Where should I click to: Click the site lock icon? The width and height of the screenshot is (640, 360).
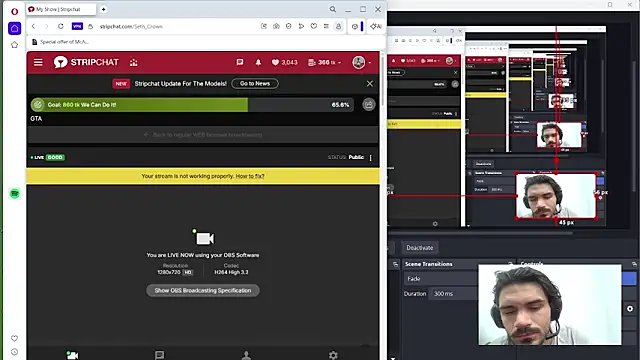pos(91,26)
